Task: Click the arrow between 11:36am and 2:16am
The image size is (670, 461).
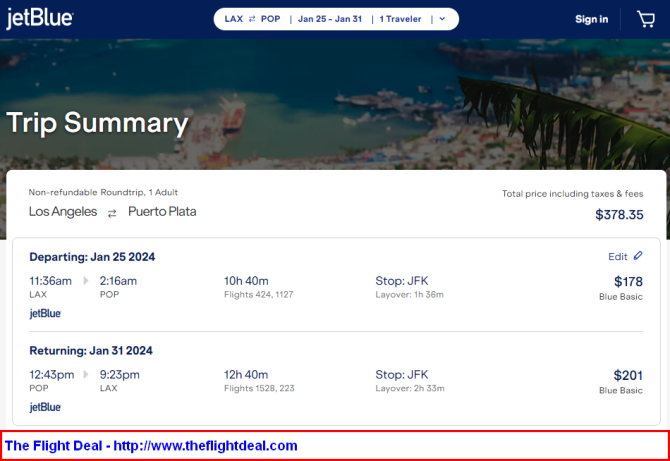Action: coord(86,281)
